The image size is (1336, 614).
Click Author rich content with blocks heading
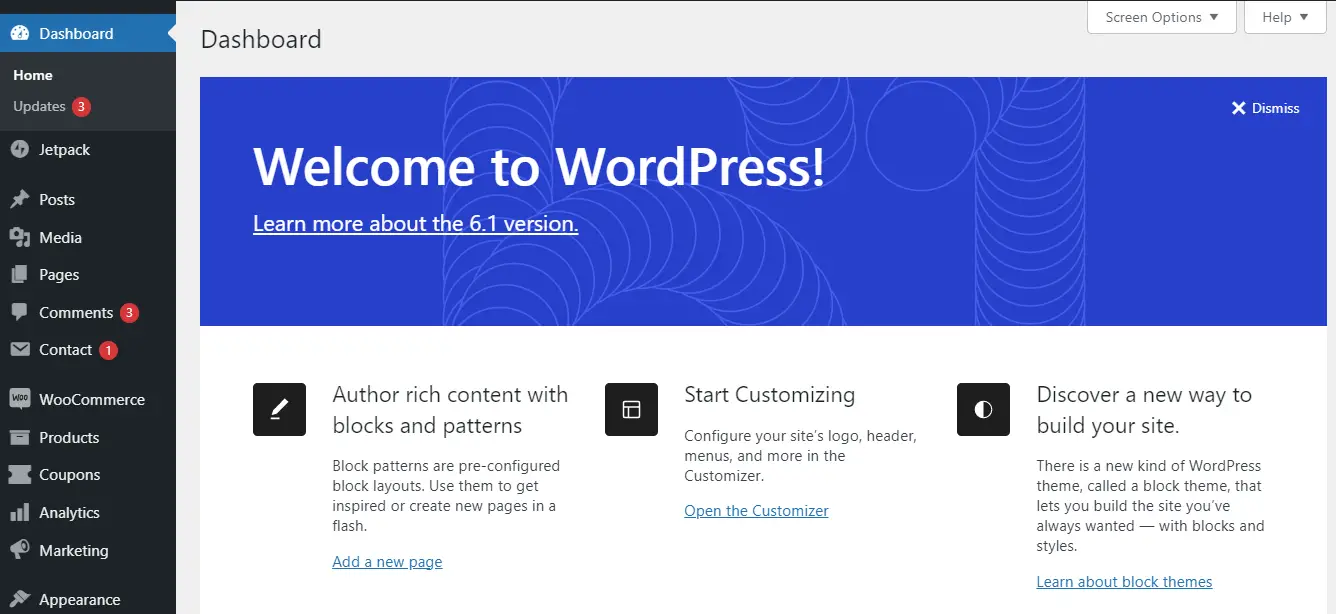450,410
